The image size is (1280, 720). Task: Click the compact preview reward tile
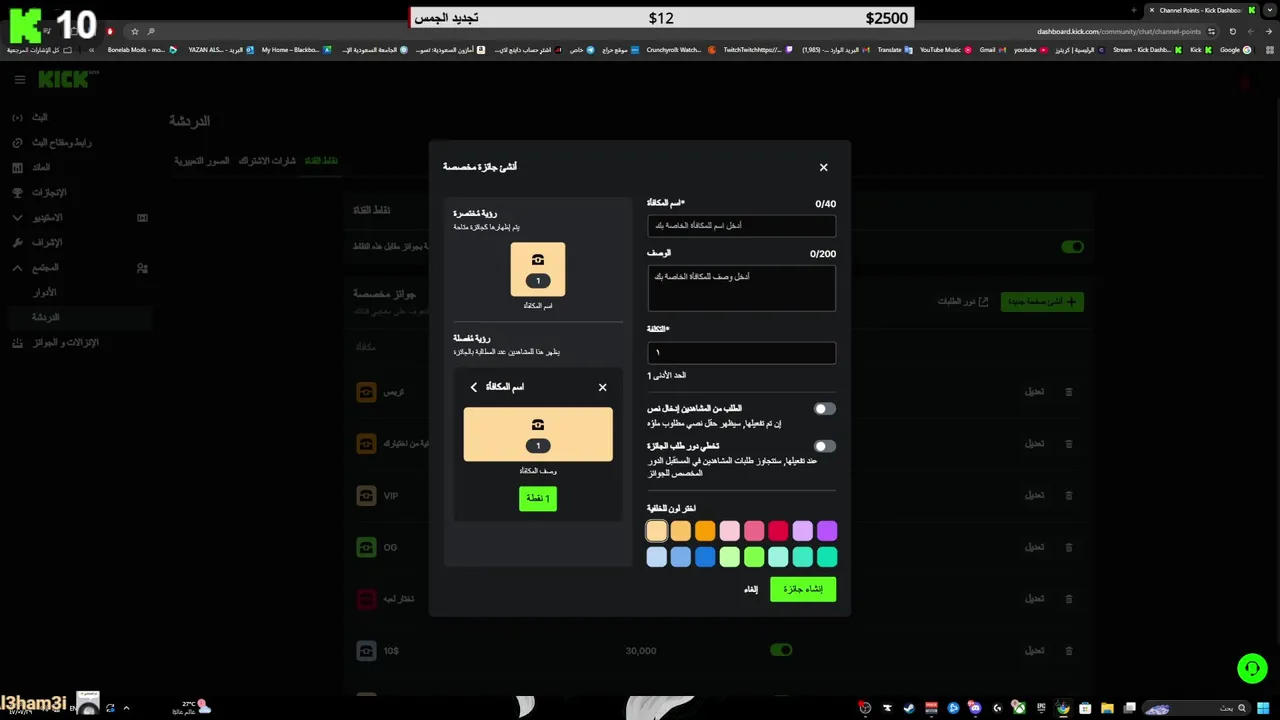(538, 269)
